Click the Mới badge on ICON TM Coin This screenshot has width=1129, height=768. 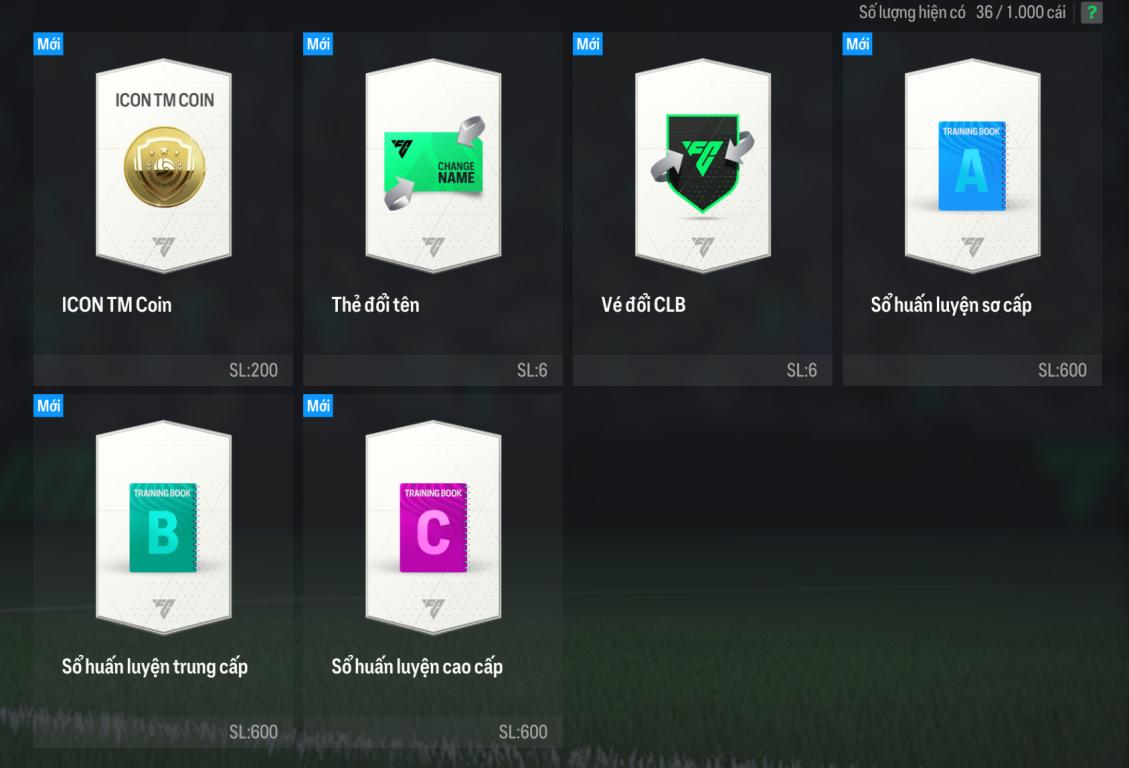(x=48, y=44)
